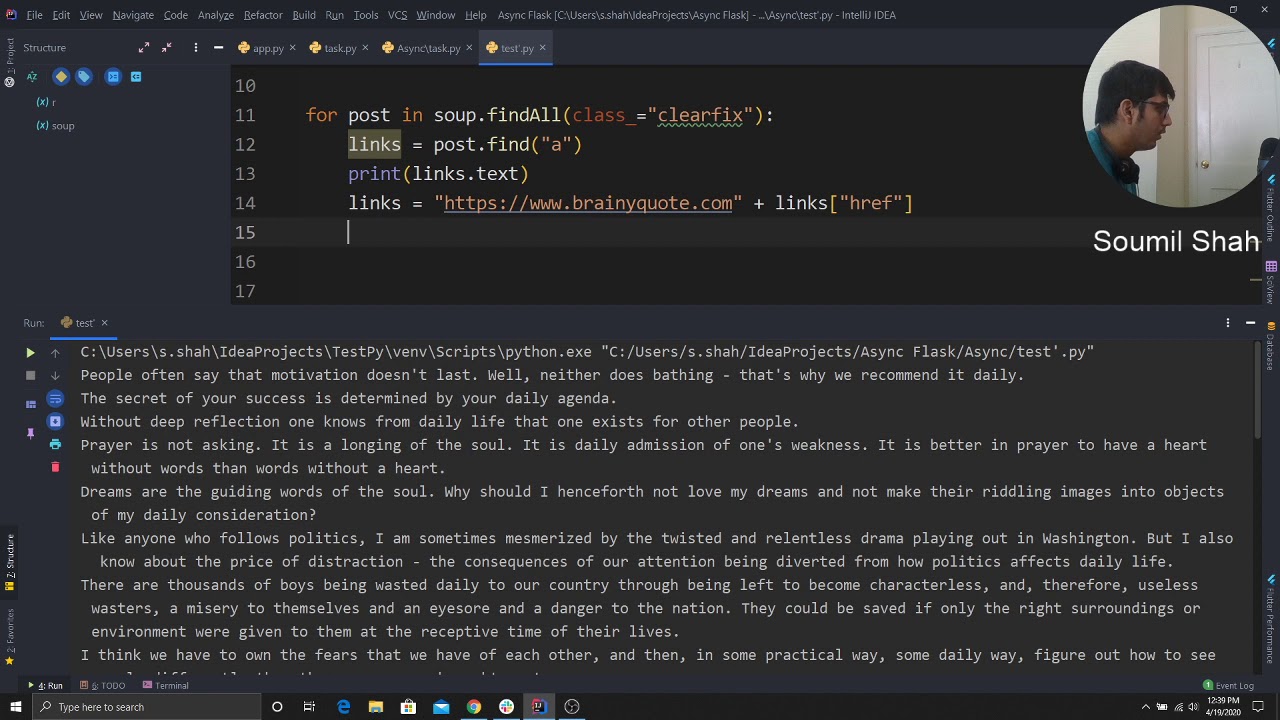Stop the running process in the Run panel

(30, 376)
